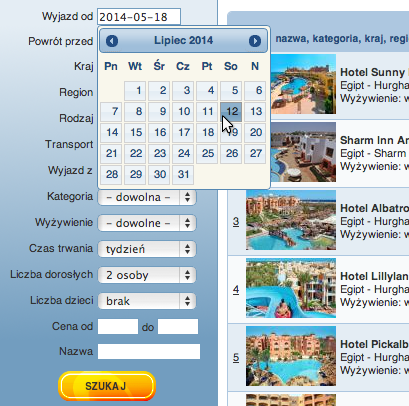409x406 pixels.
Task: Select day 27 in the calendar
Action: click(x=255, y=153)
